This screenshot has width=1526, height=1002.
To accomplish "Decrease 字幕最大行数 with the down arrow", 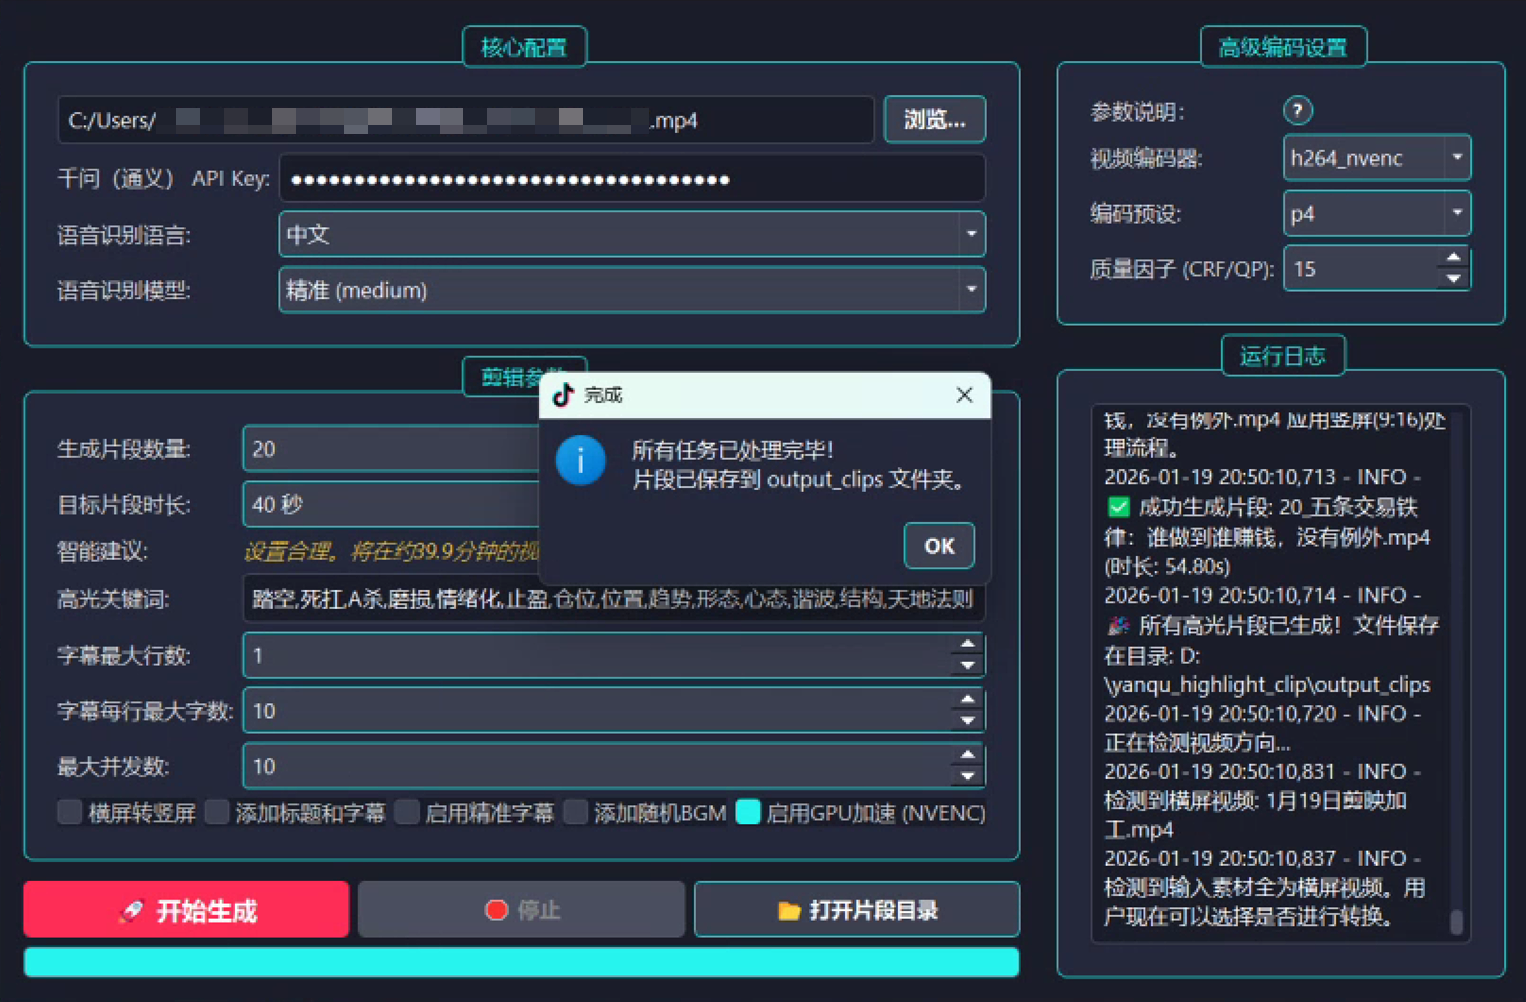I will click(967, 666).
